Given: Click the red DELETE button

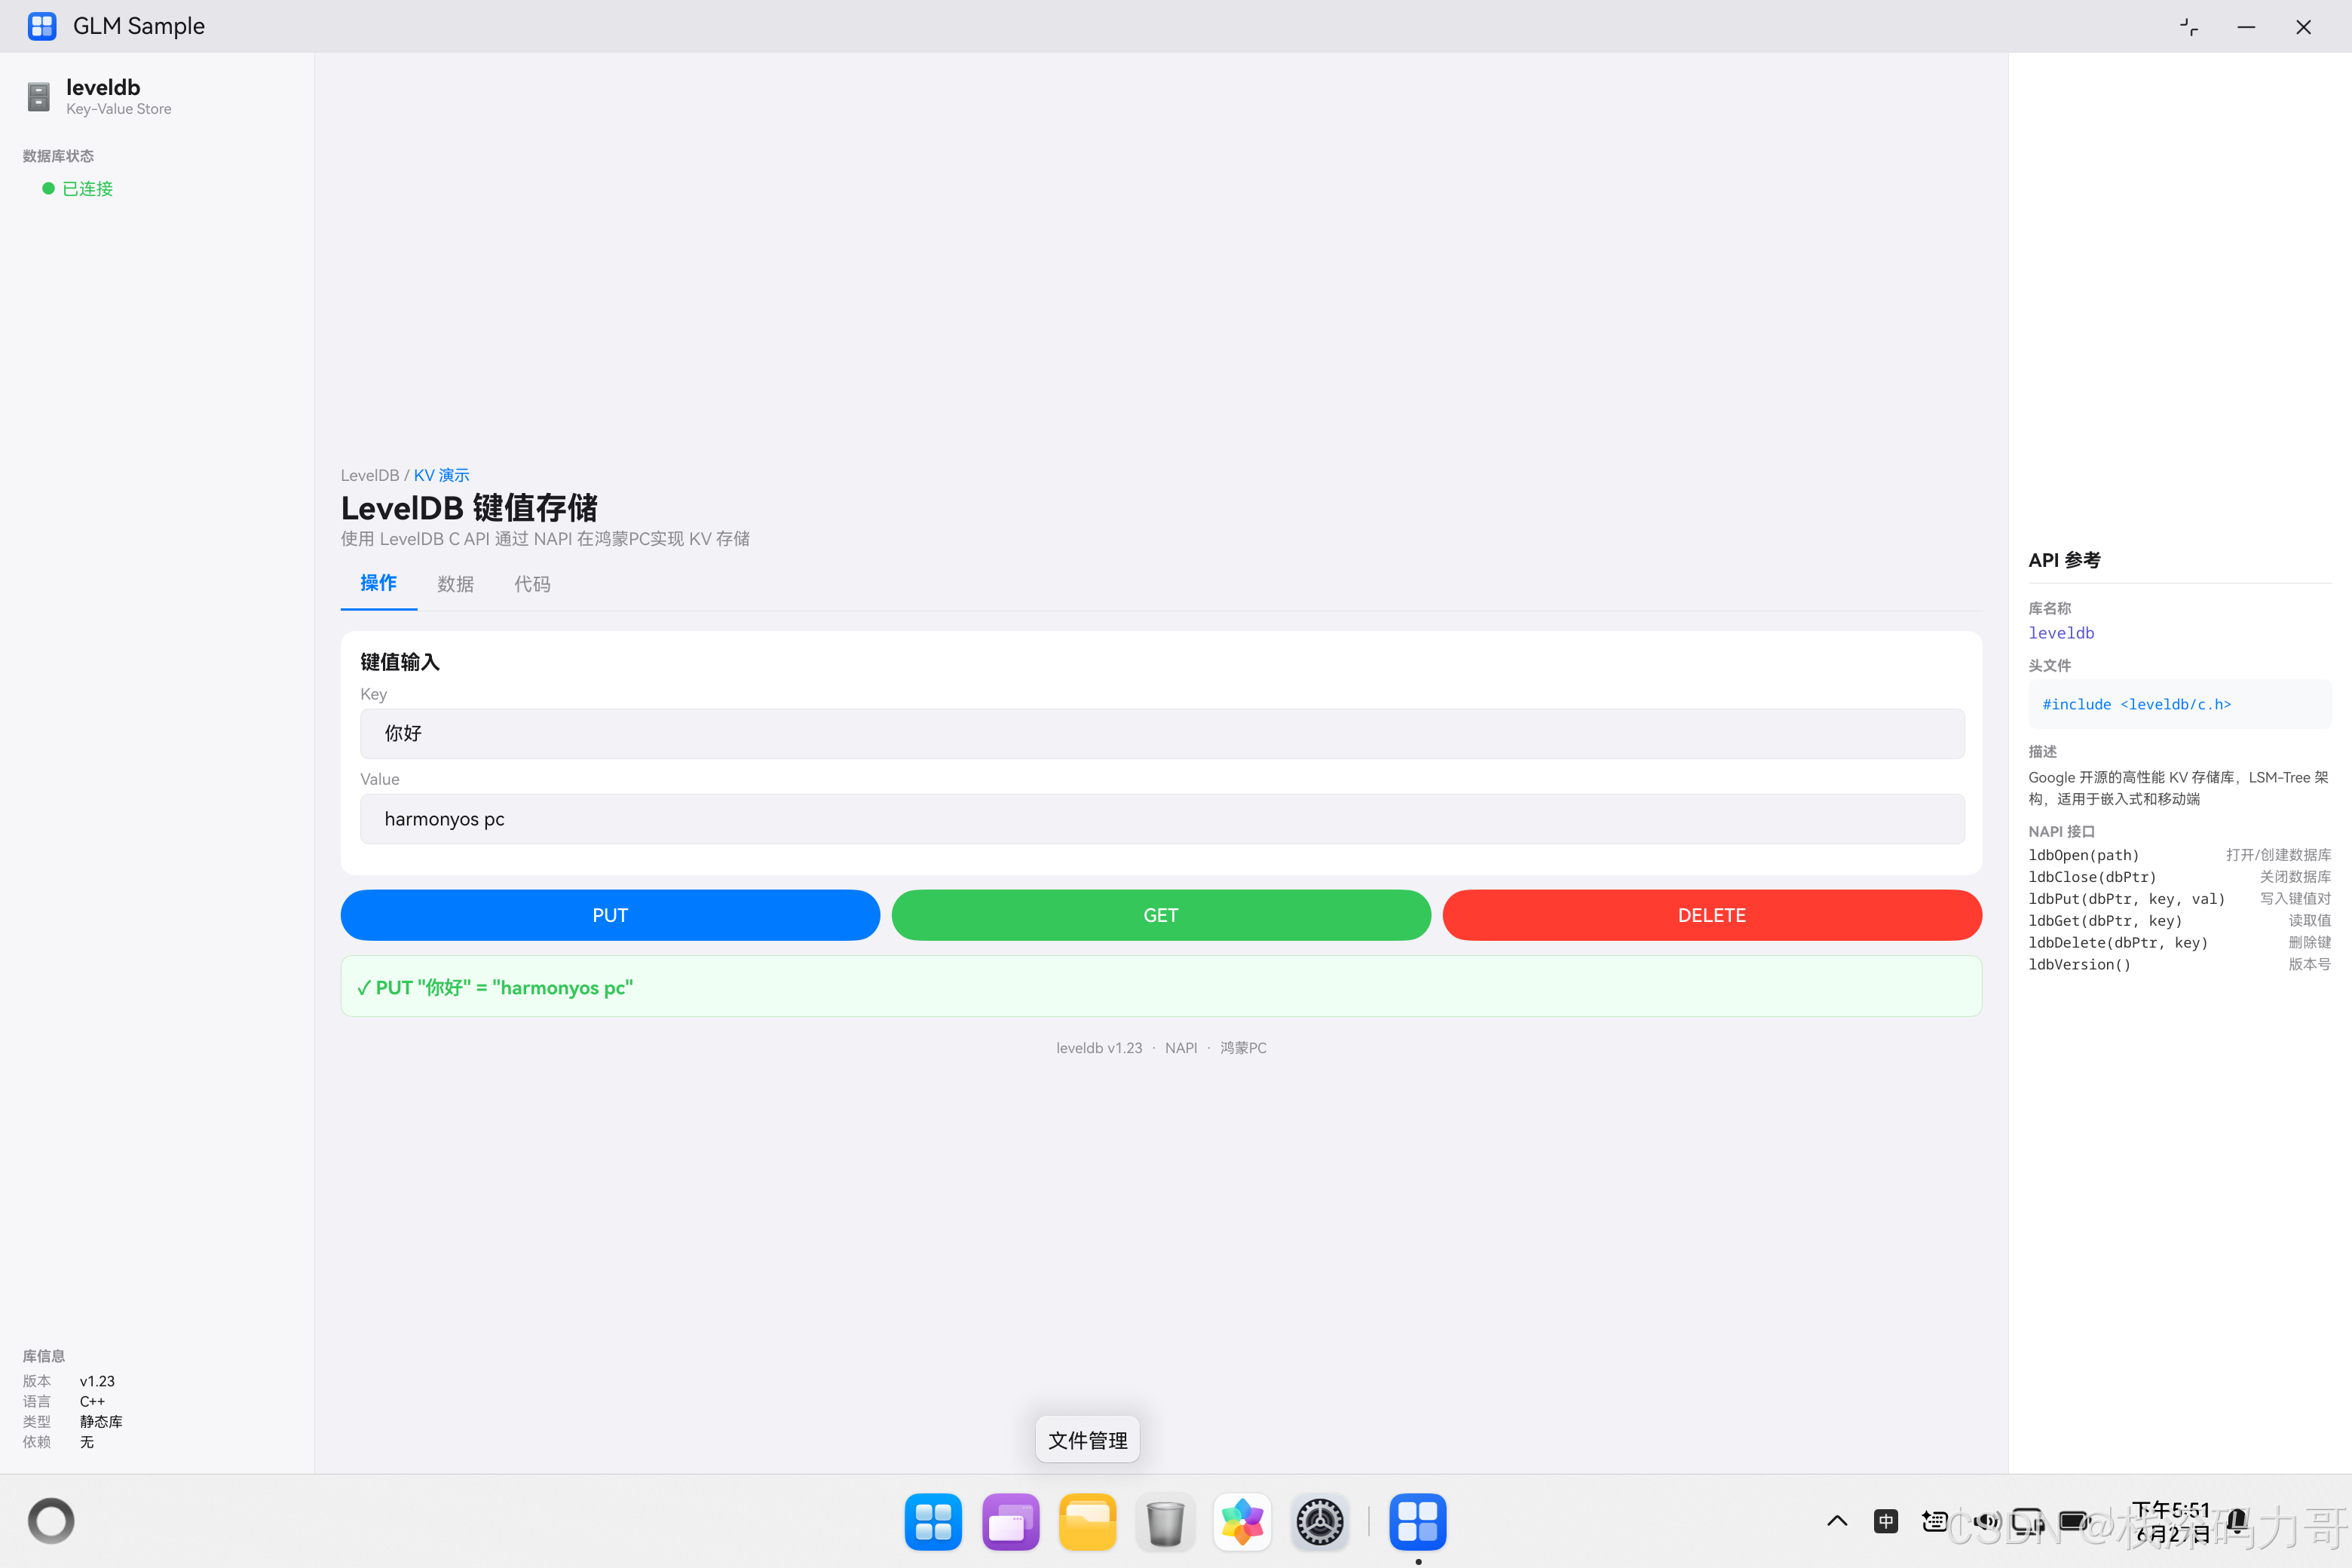Looking at the screenshot, I should point(1712,915).
